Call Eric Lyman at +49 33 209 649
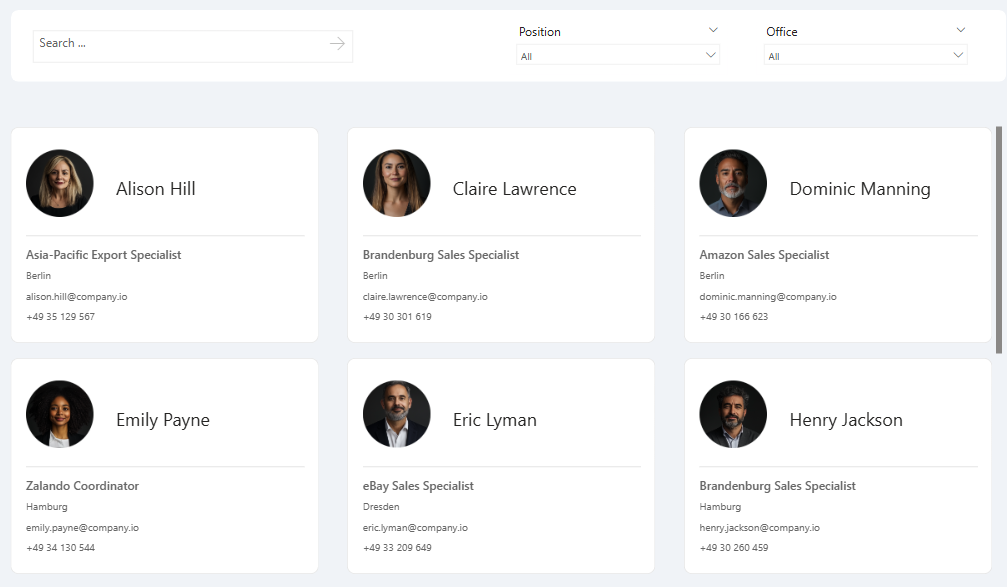This screenshot has width=1007, height=587. click(397, 548)
